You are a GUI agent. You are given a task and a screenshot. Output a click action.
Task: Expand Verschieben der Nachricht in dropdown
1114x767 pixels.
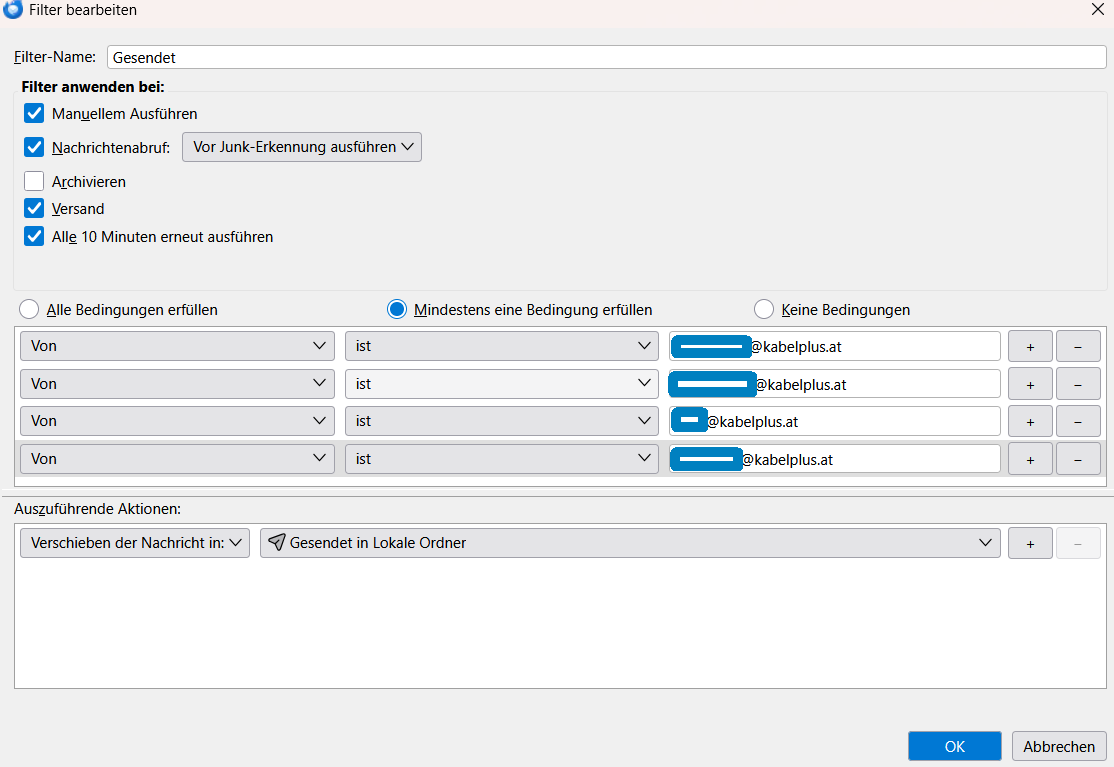pos(135,543)
